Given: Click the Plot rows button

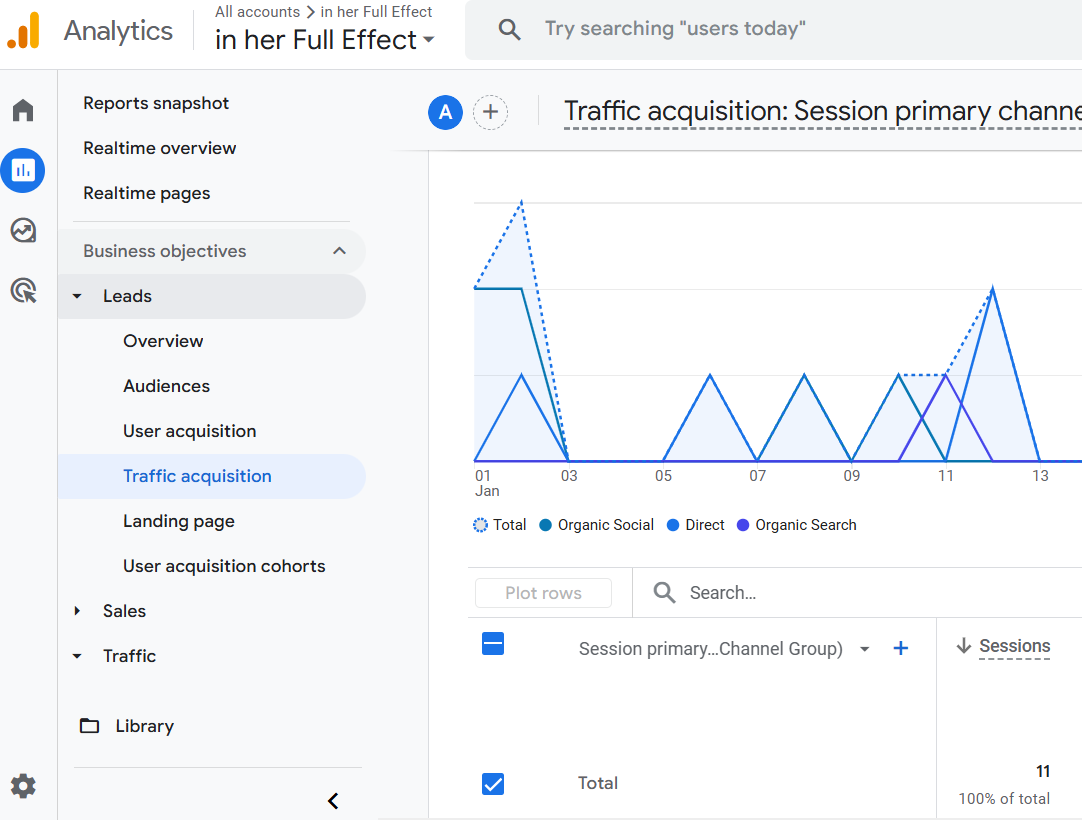Looking at the screenshot, I should 543,593.
